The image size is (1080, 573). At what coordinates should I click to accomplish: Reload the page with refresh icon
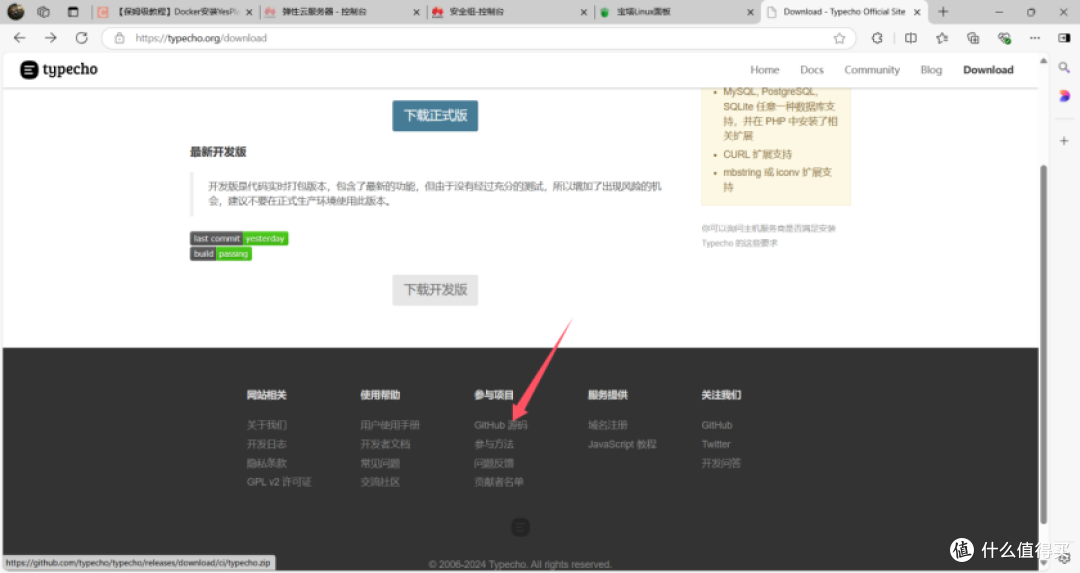pyautogui.click(x=81, y=38)
